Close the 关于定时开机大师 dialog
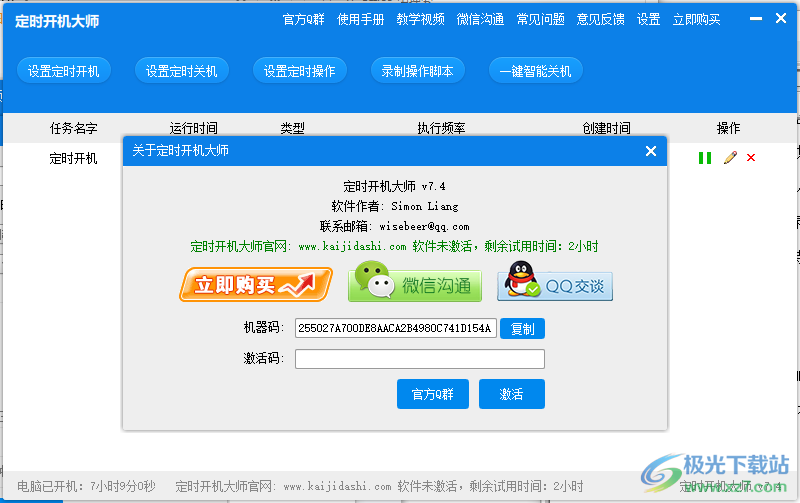 coord(651,151)
